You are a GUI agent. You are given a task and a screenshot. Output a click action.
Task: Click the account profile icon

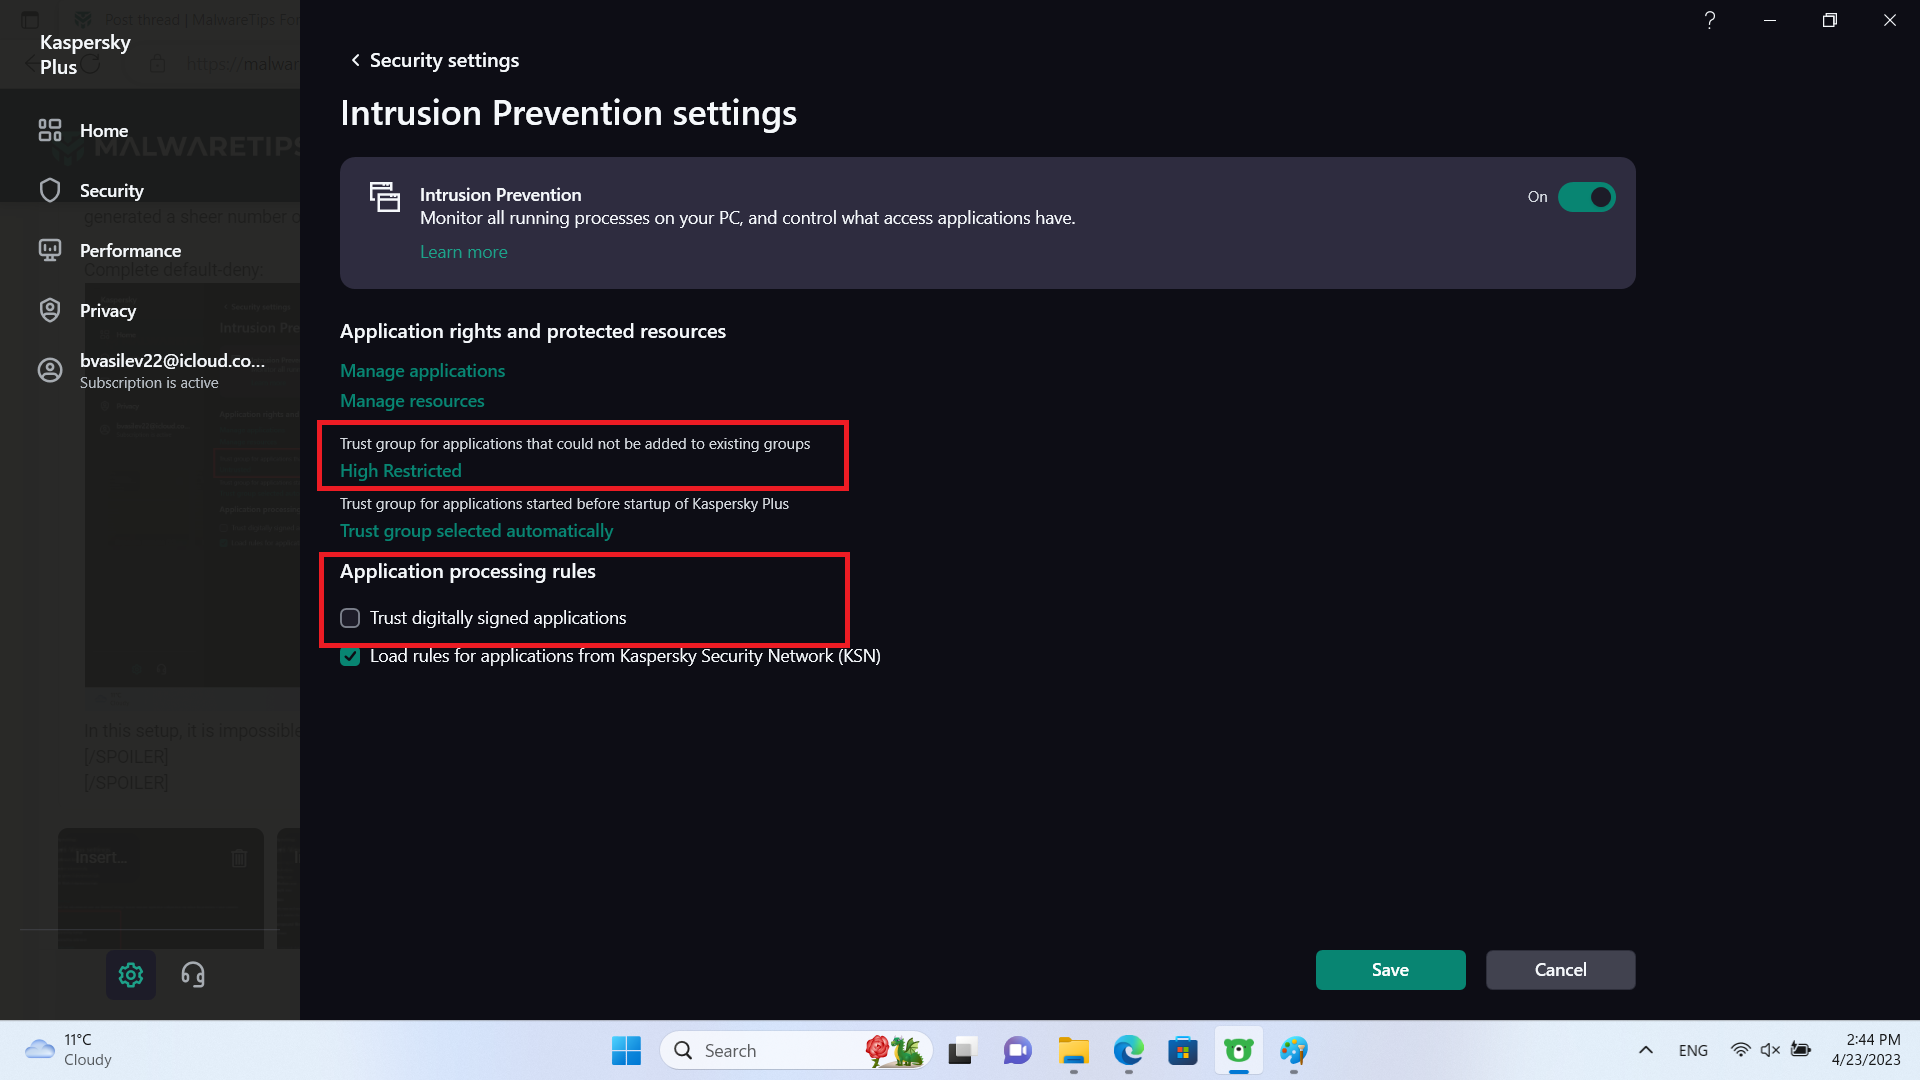50,371
